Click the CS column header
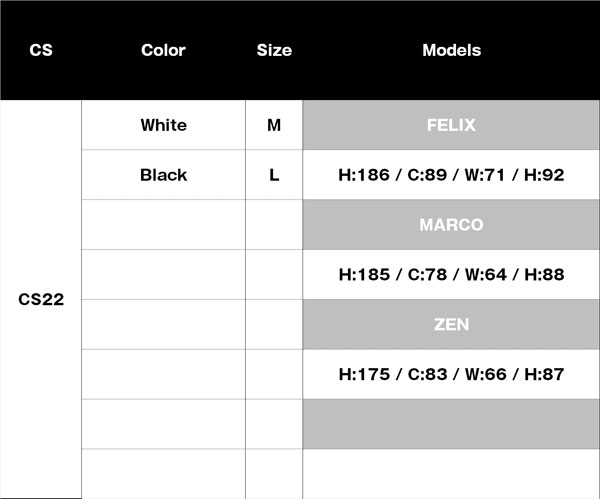Screen dimensions: 600x499 [x=41, y=50]
